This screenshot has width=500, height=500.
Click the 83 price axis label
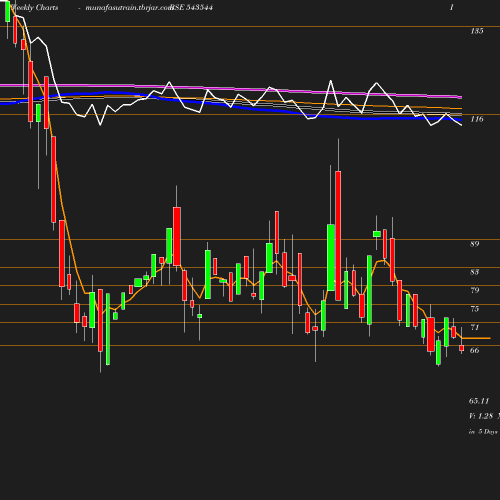(x=475, y=272)
